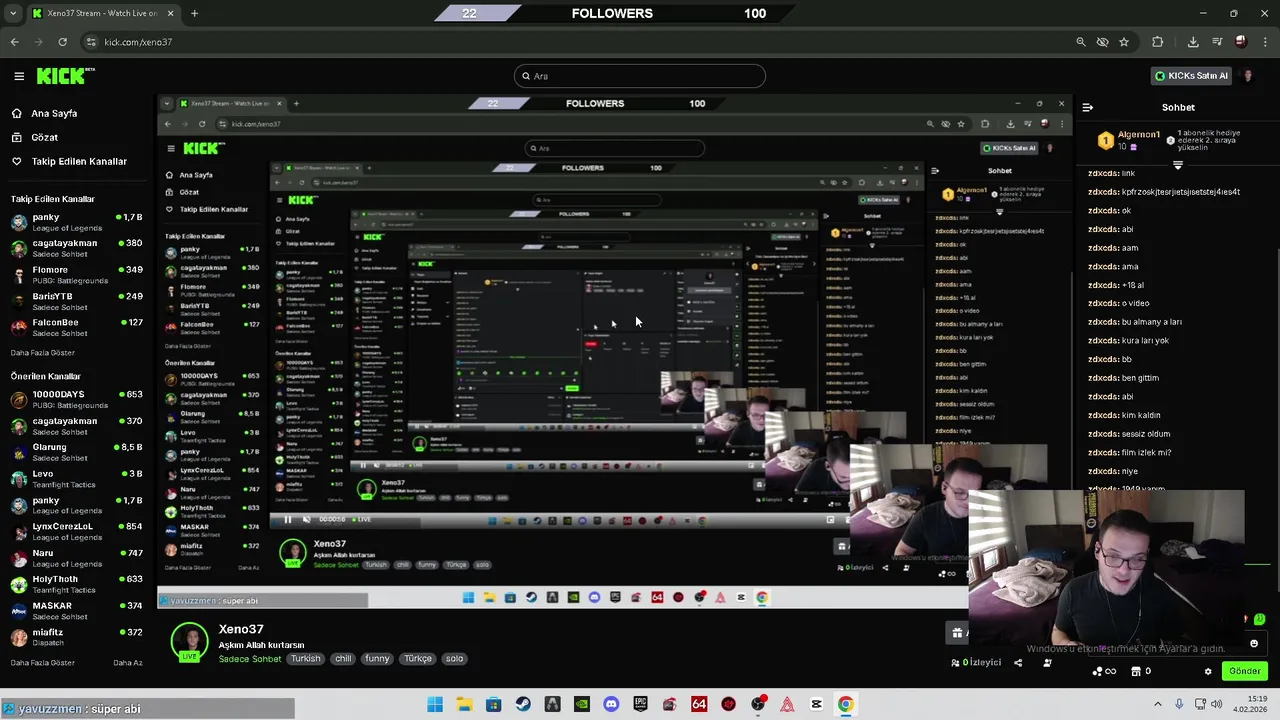This screenshot has height=720, width=1280.
Task: Select the chill tag
Action: point(343,659)
